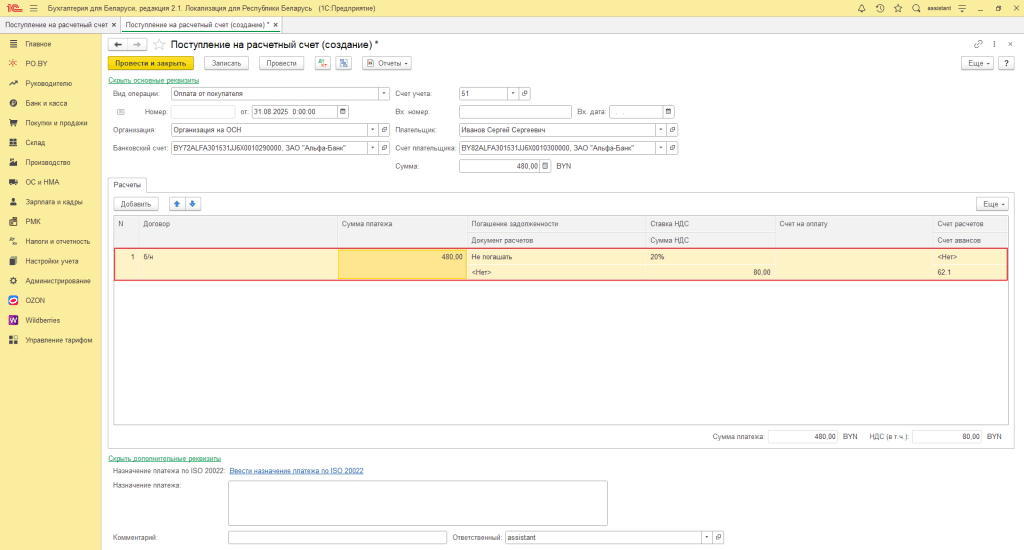Click Комментарий input field
Screen dimensions: 1024x550
click(337, 537)
